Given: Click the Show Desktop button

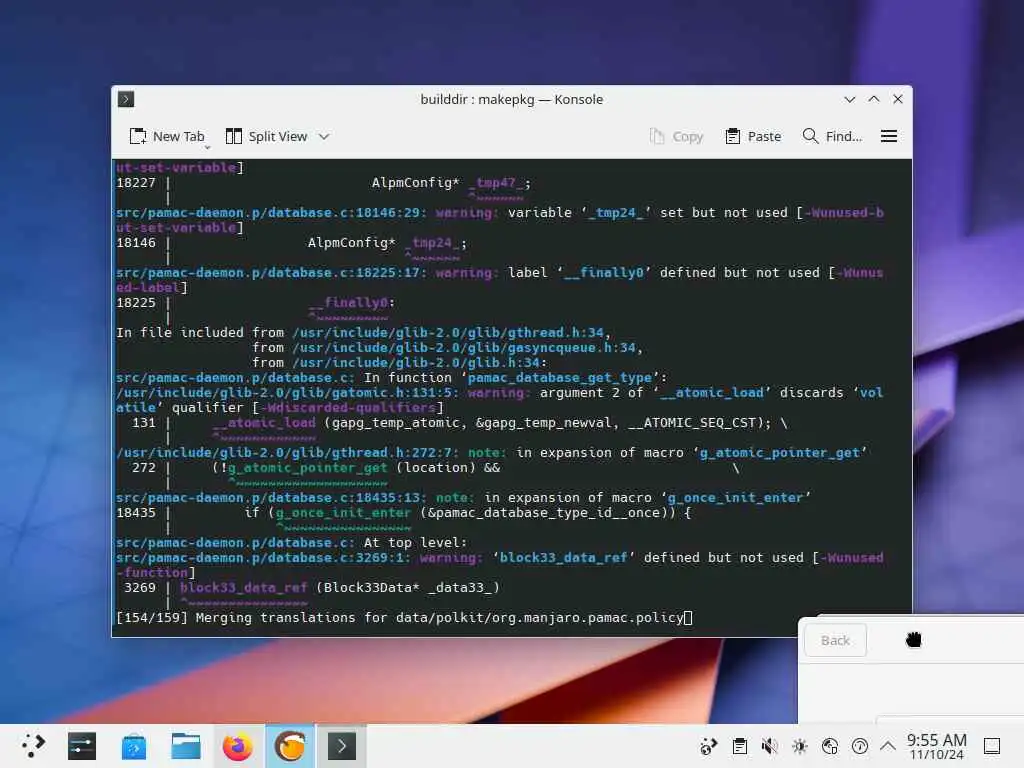Looking at the screenshot, I should click(x=992, y=746).
